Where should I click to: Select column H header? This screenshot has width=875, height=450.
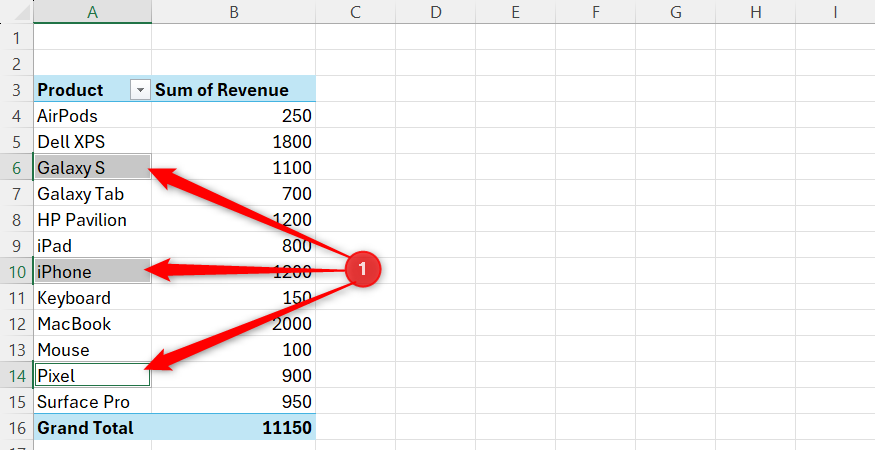[x=756, y=12]
